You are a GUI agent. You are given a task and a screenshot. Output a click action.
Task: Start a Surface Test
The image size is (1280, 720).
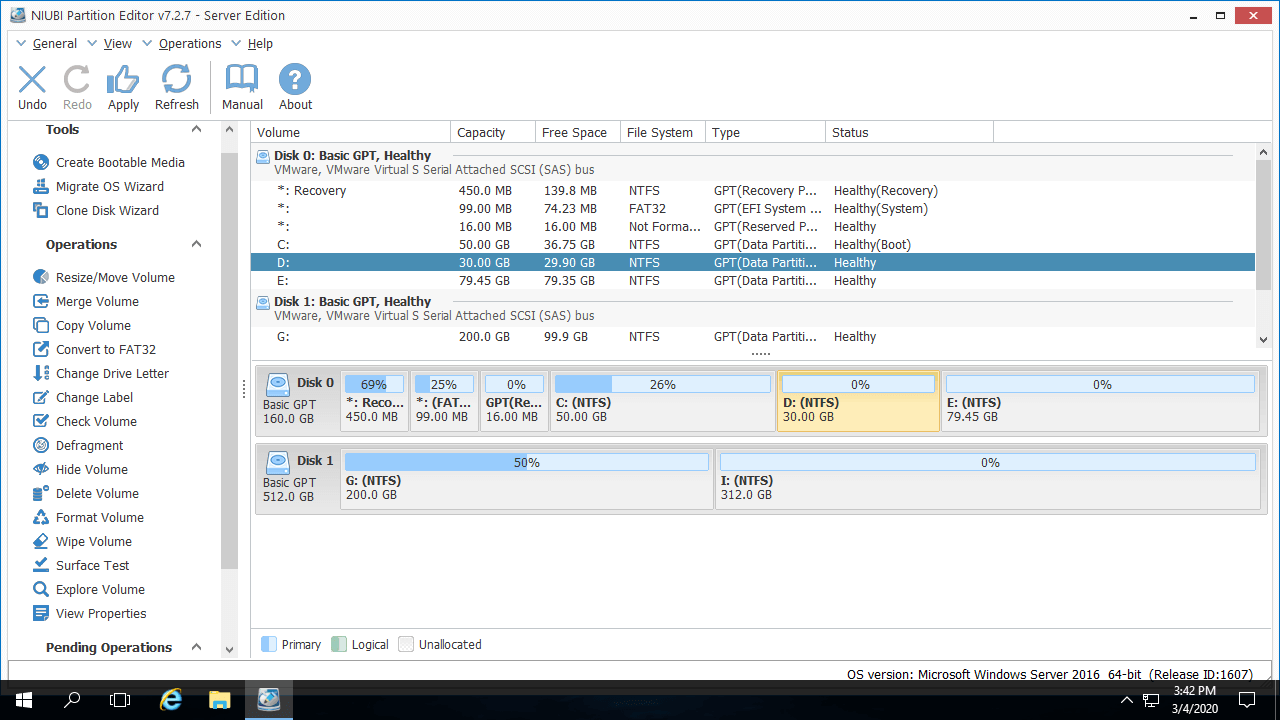point(88,565)
